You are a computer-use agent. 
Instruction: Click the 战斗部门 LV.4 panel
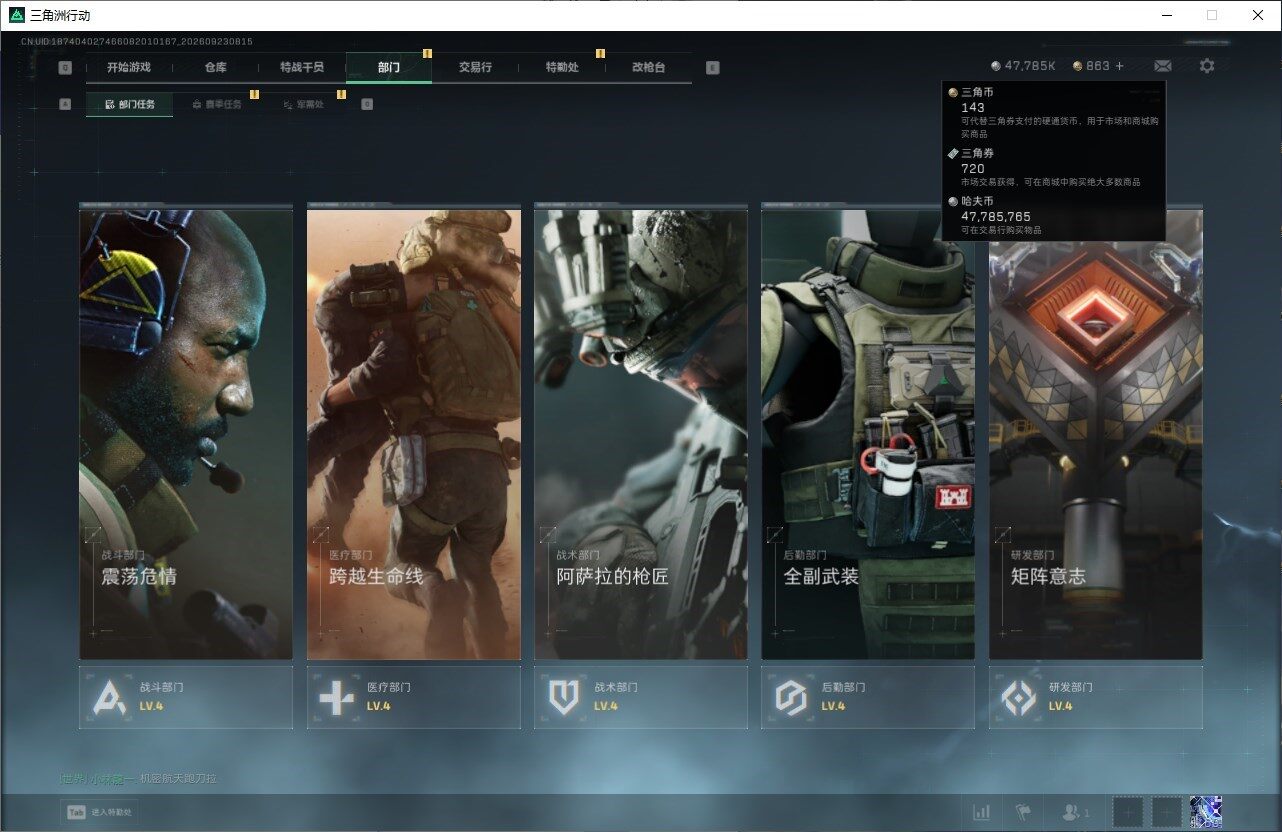point(186,697)
